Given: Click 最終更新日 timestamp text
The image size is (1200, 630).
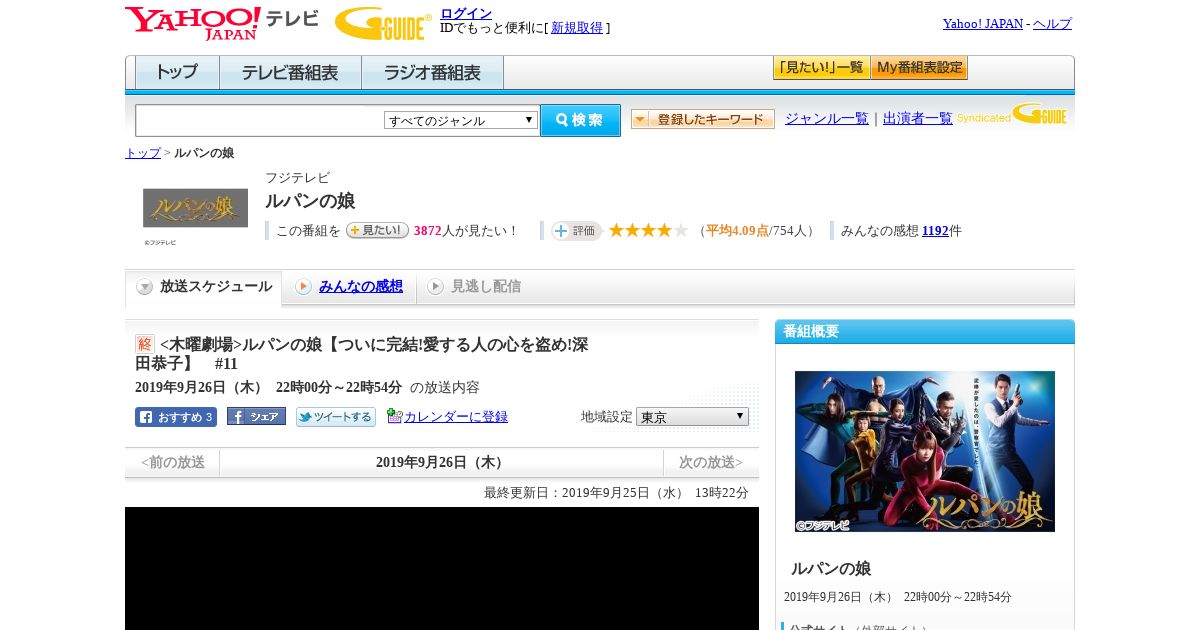Looking at the screenshot, I should point(616,493).
